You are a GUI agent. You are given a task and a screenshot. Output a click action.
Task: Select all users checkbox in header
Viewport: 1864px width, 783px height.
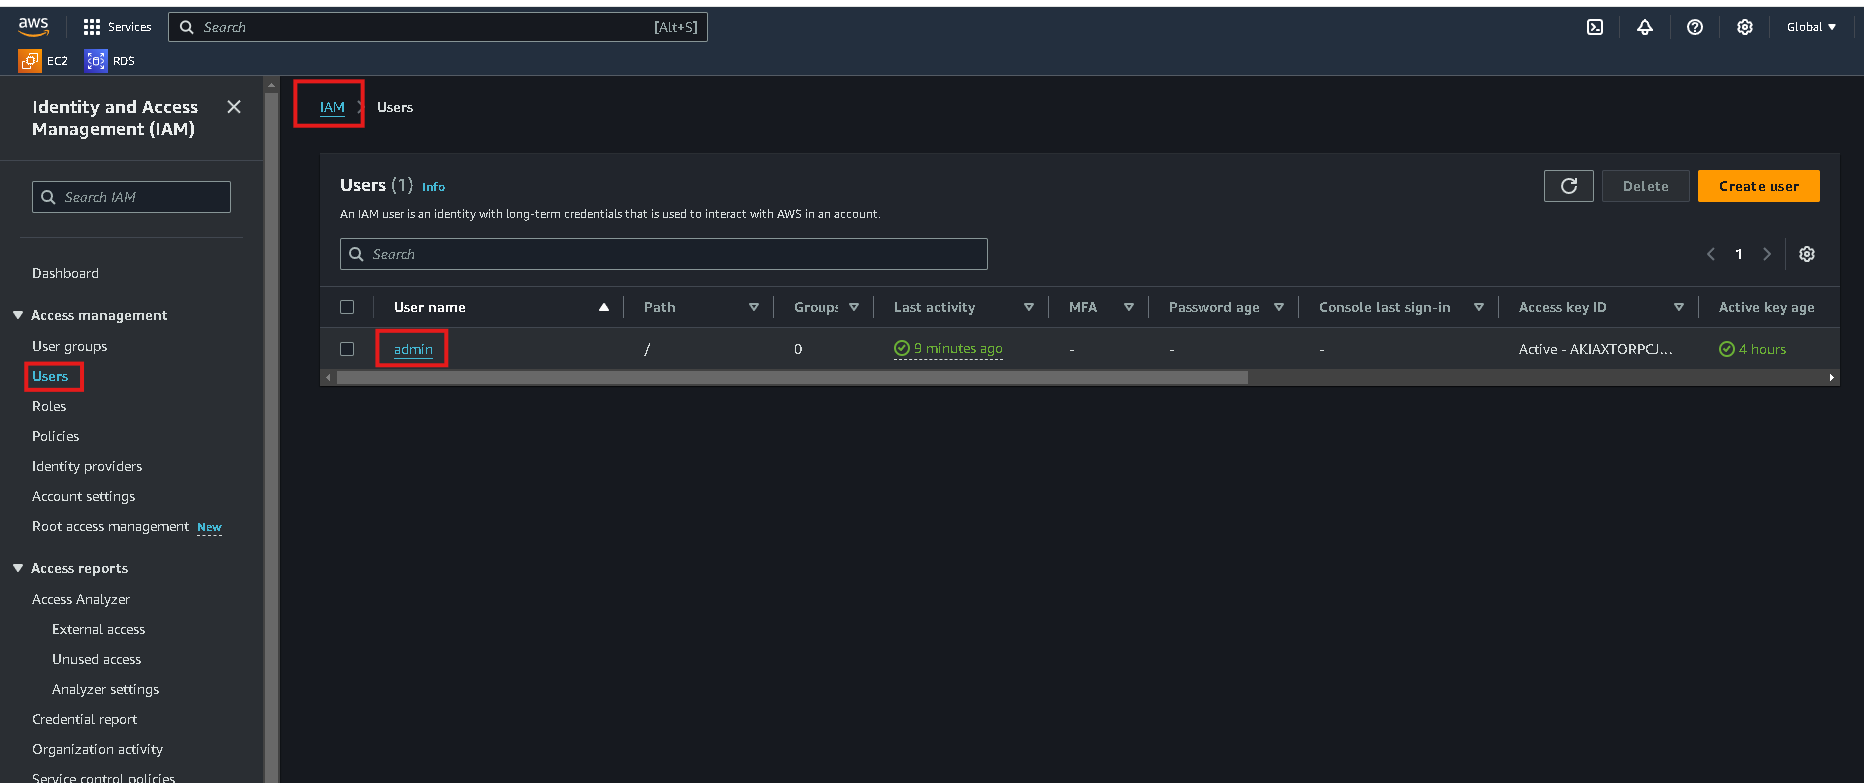point(347,307)
